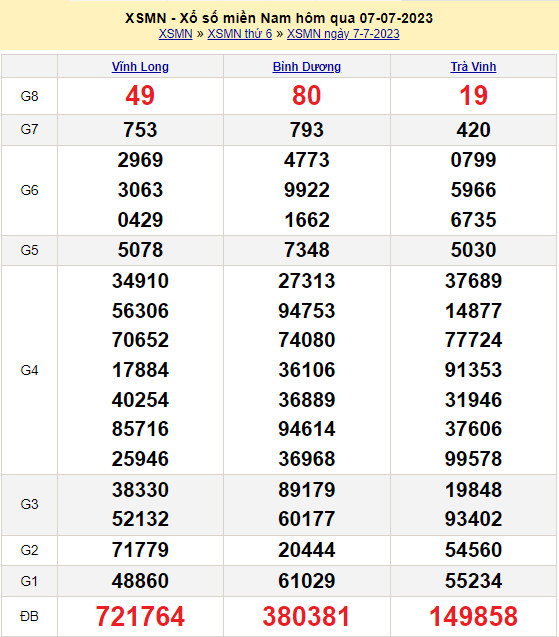The image size is (559, 637).
Task: Select Trà Vinh special prize 149858
Action: tap(473, 616)
